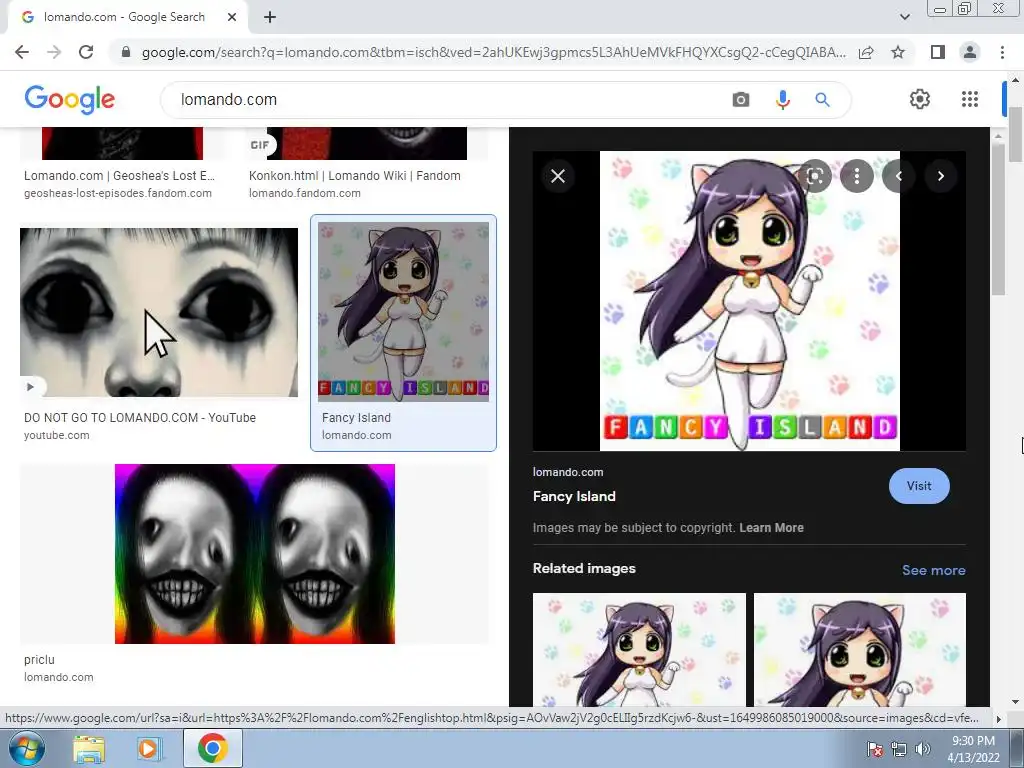Open the Fancy Island result thumbnail
This screenshot has width=1024, height=768.
coord(403,312)
